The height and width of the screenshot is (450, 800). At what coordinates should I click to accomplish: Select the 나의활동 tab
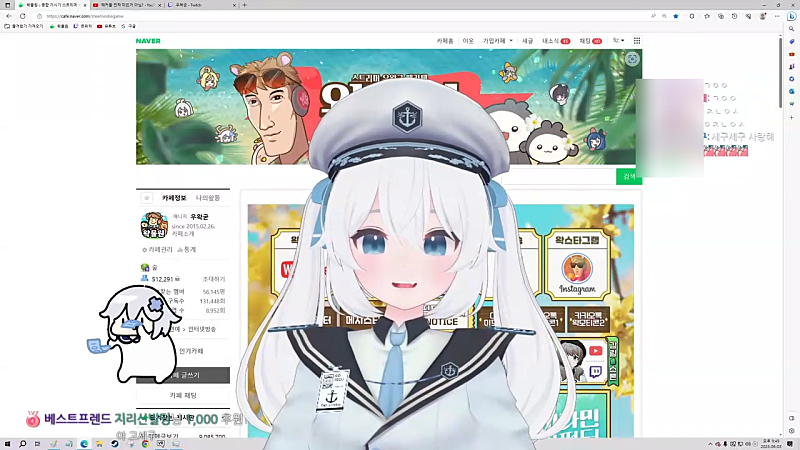pos(208,198)
